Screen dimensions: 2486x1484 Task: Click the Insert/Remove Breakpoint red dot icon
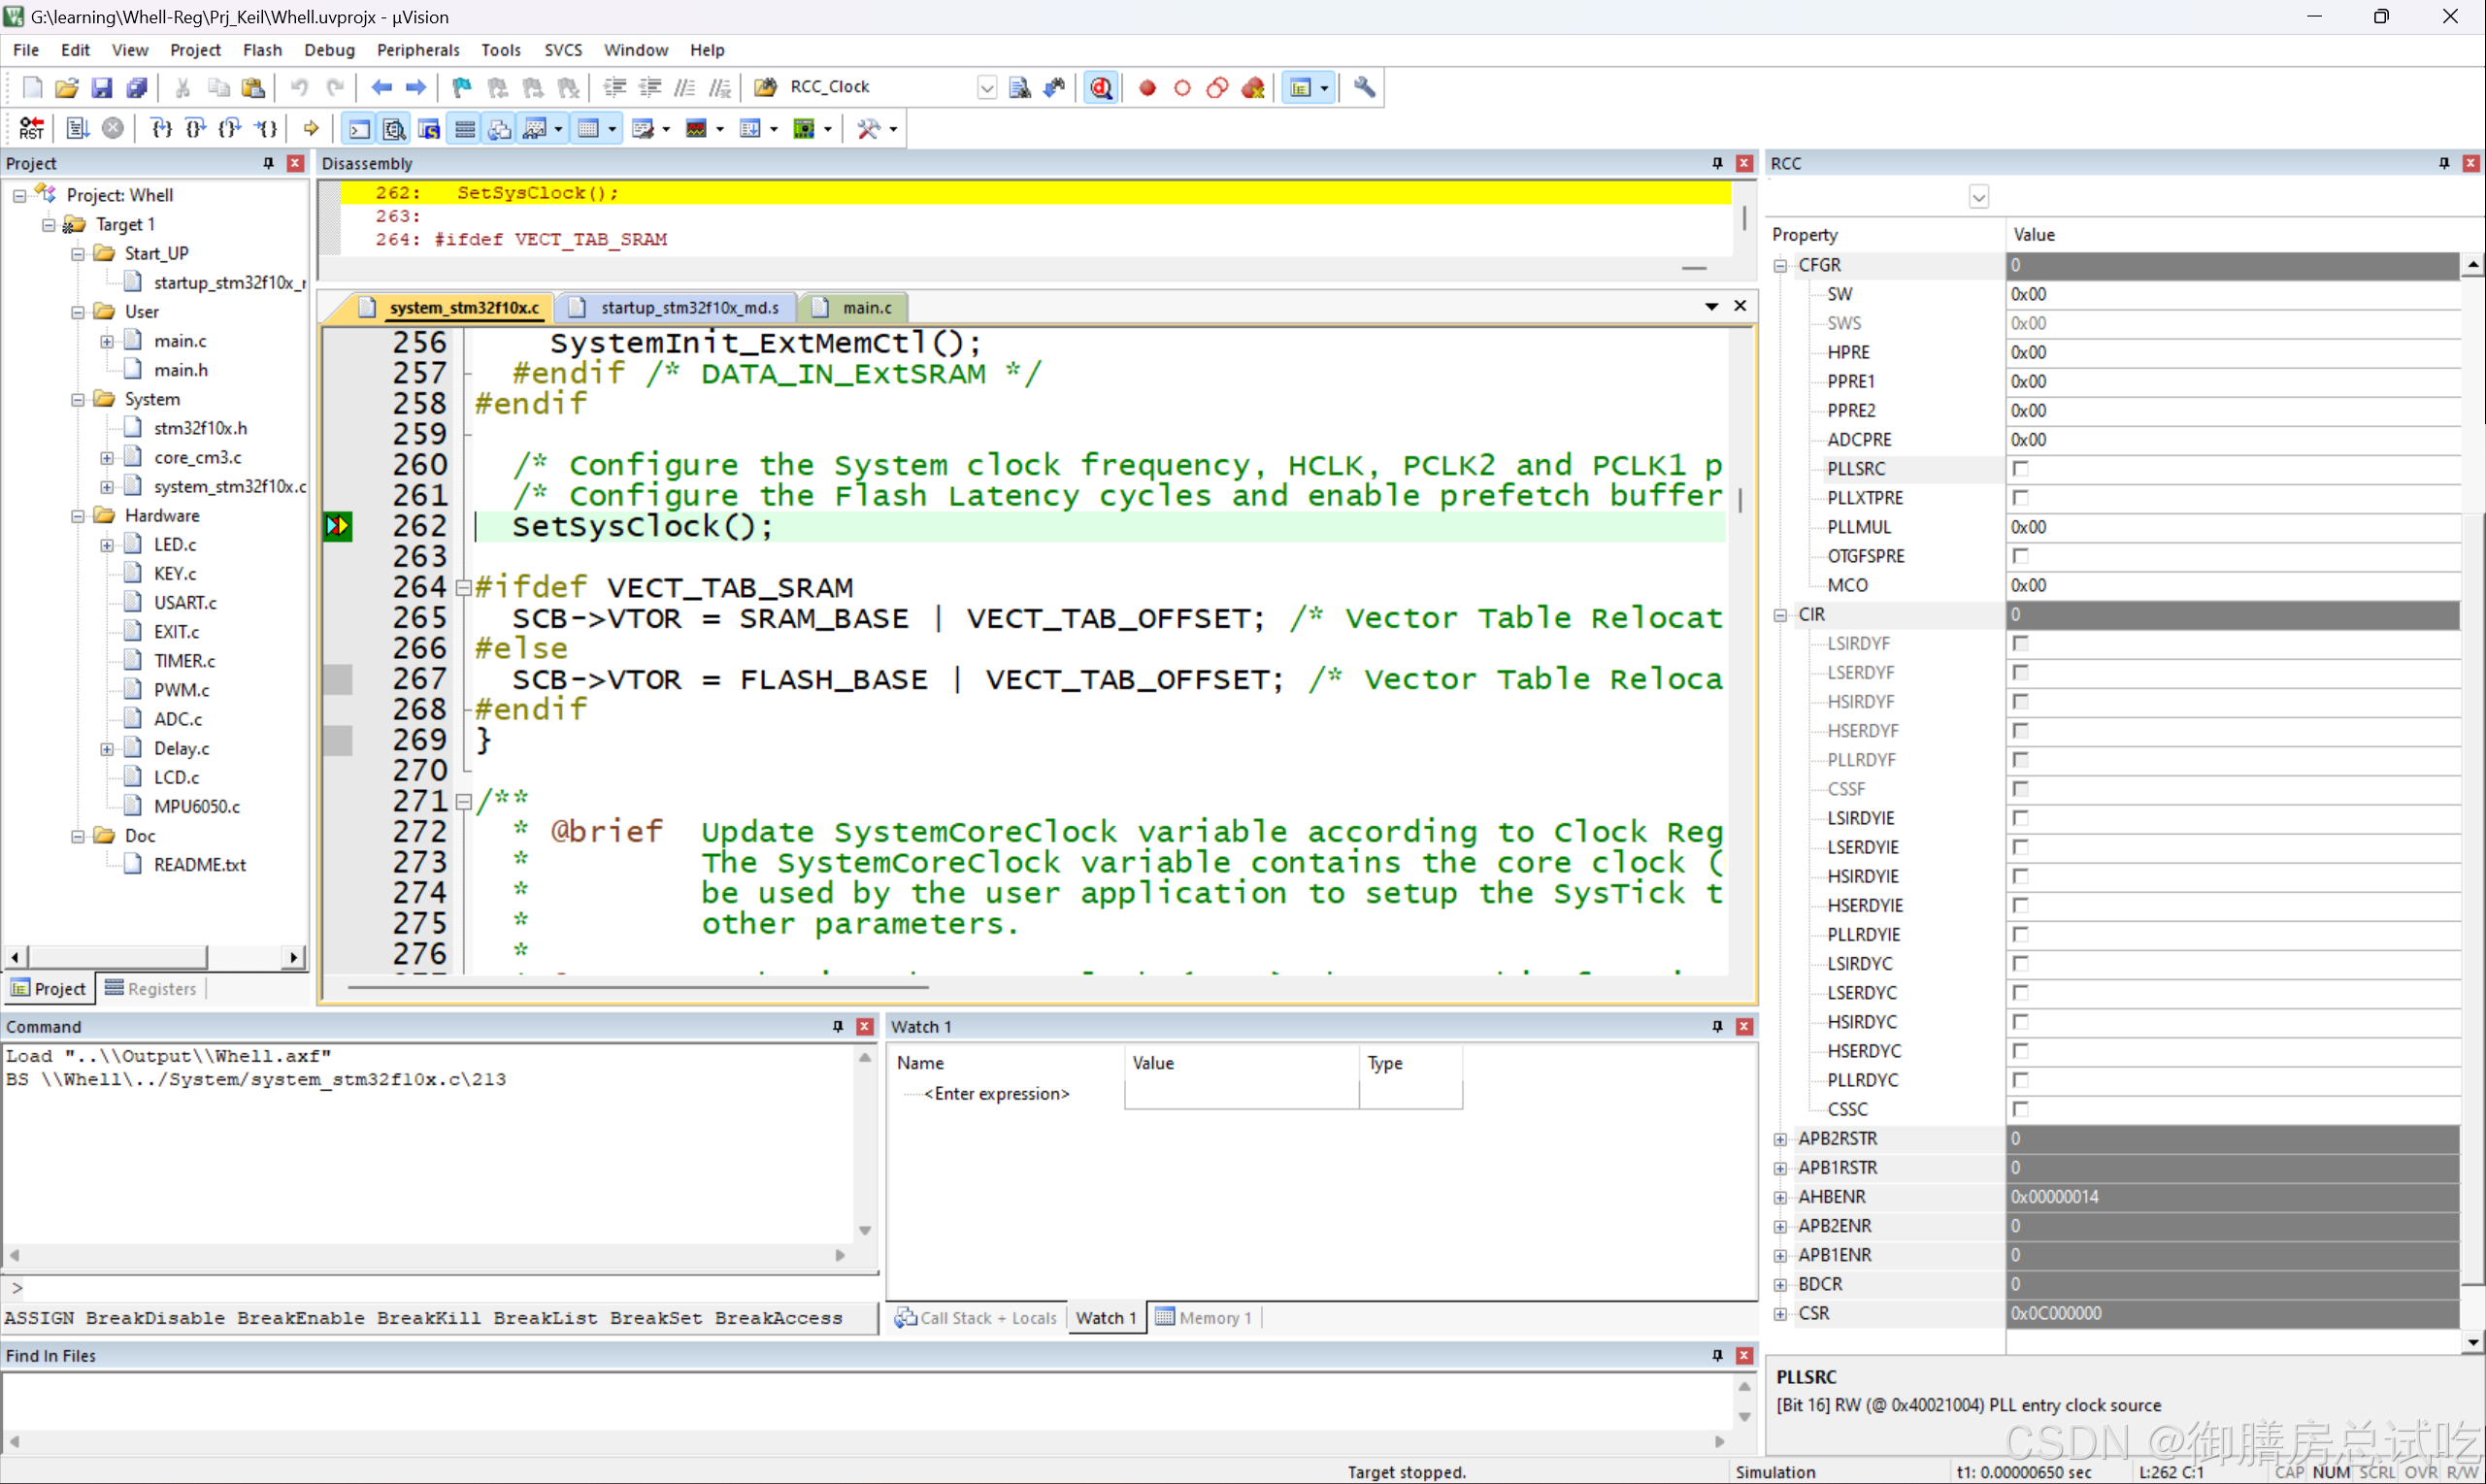(1147, 88)
